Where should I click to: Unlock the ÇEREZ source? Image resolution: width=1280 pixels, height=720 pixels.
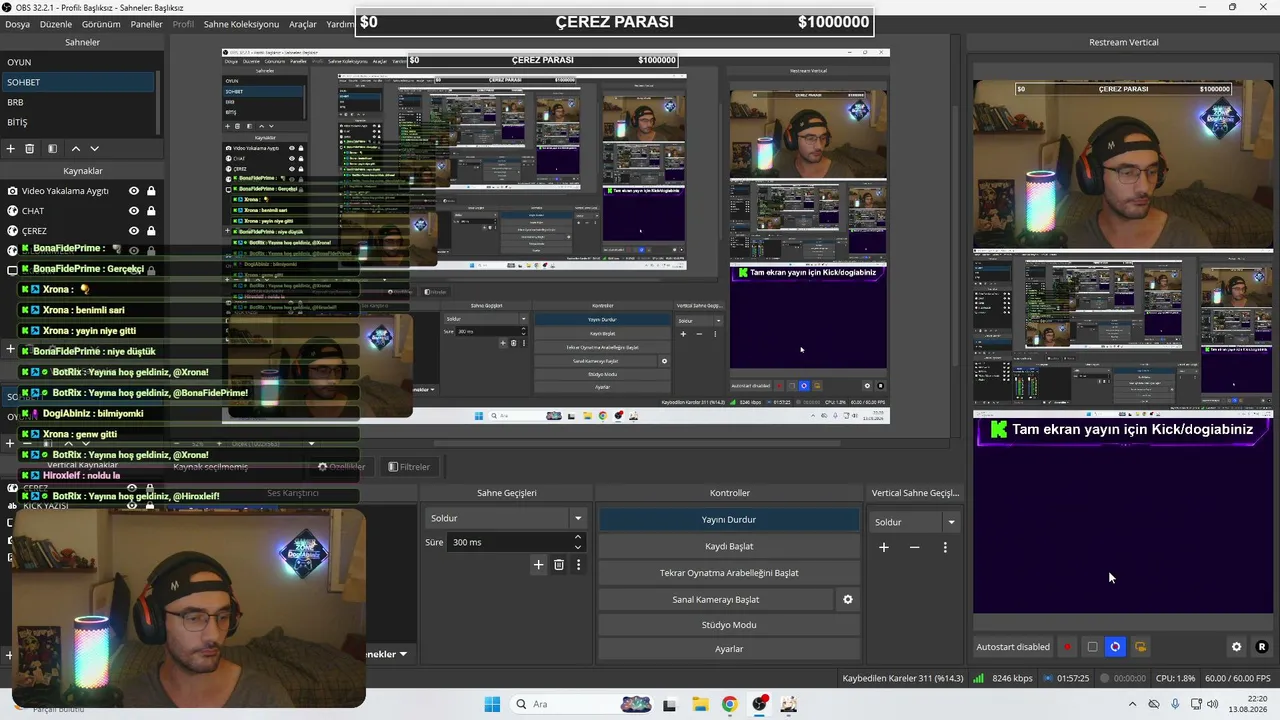point(151,231)
